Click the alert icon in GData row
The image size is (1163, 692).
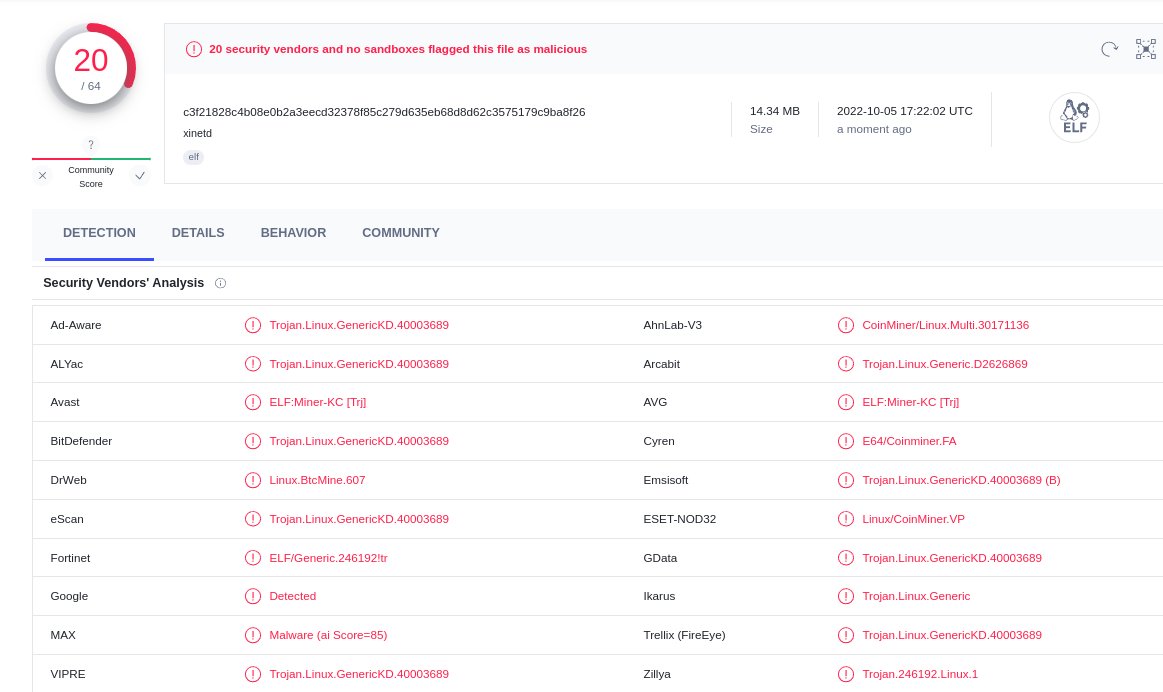(x=846, y=558)
